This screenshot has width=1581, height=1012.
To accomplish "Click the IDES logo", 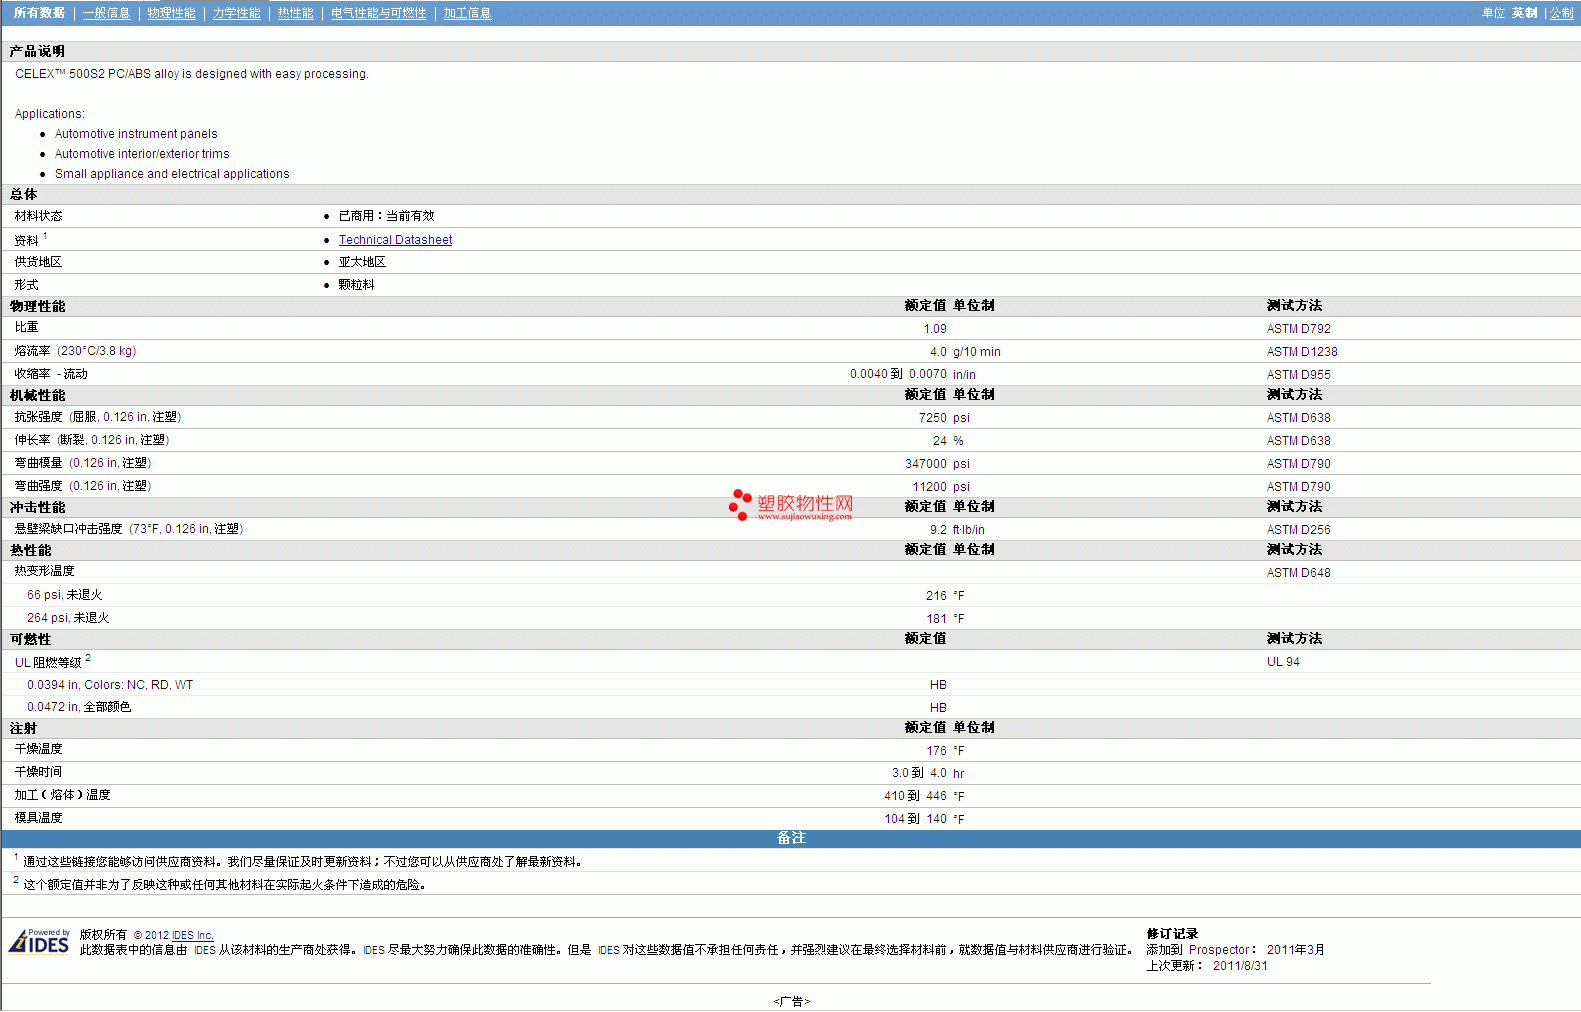I will click(x=39, y=941).
